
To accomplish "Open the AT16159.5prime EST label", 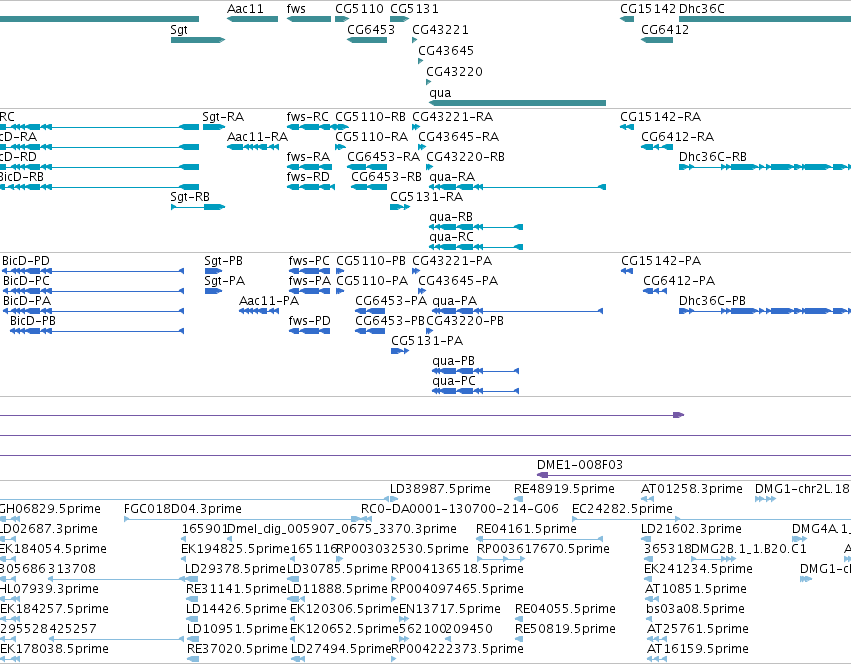I will tap(697, 649).
